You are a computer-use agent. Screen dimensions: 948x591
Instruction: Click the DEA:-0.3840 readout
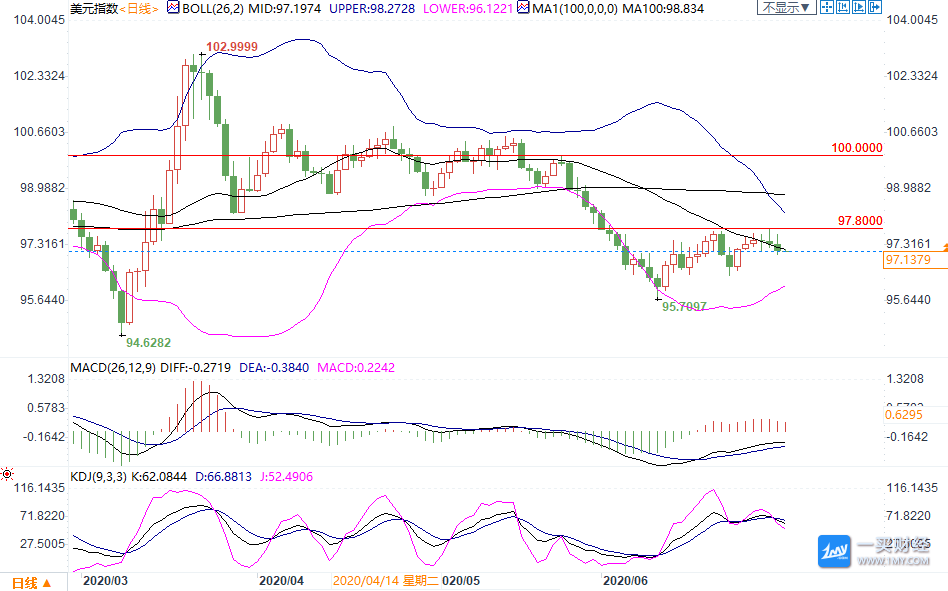click(x=274, y=367)
